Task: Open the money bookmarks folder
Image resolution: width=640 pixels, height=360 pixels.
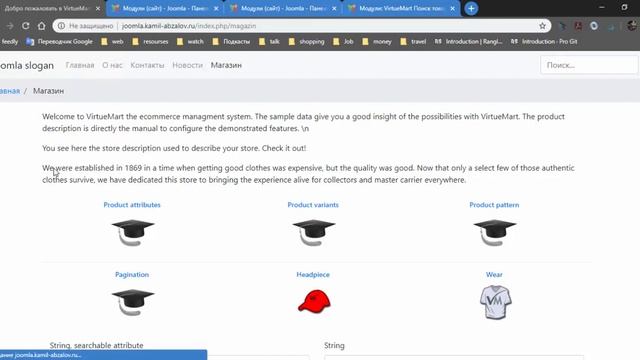Action: (x=377, y=41)
